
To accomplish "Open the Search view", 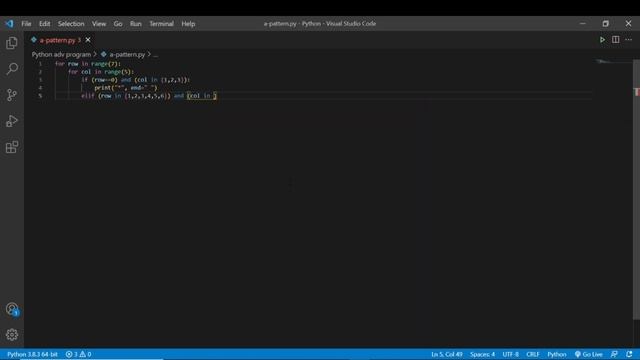I will 12,69.
